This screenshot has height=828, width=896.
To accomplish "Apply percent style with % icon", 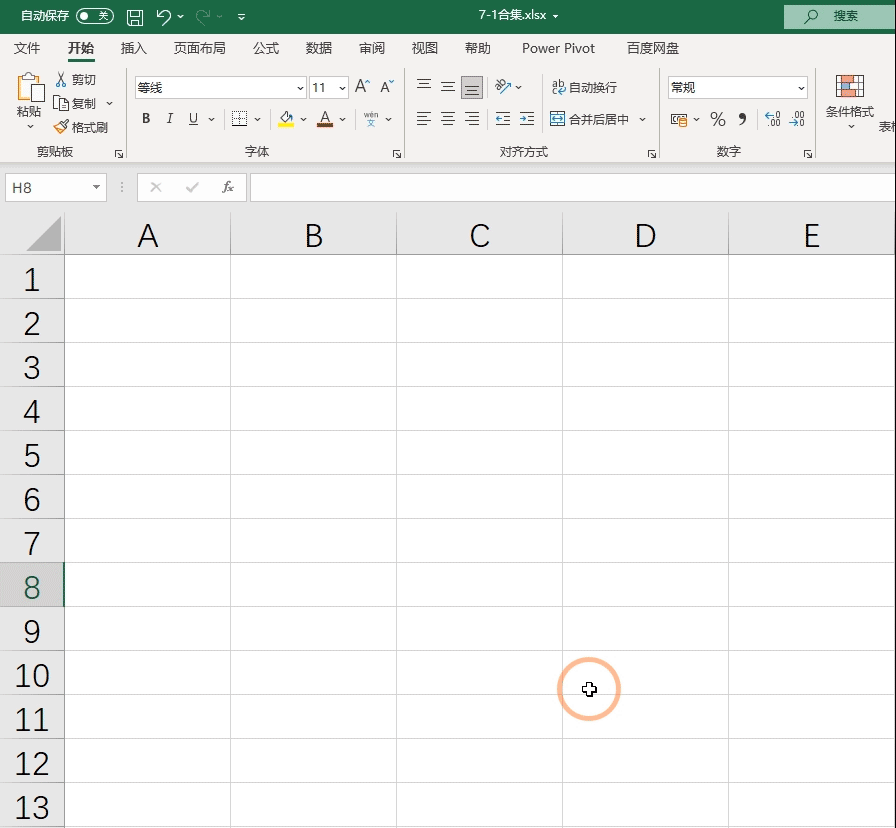I will tap(718, 119).
